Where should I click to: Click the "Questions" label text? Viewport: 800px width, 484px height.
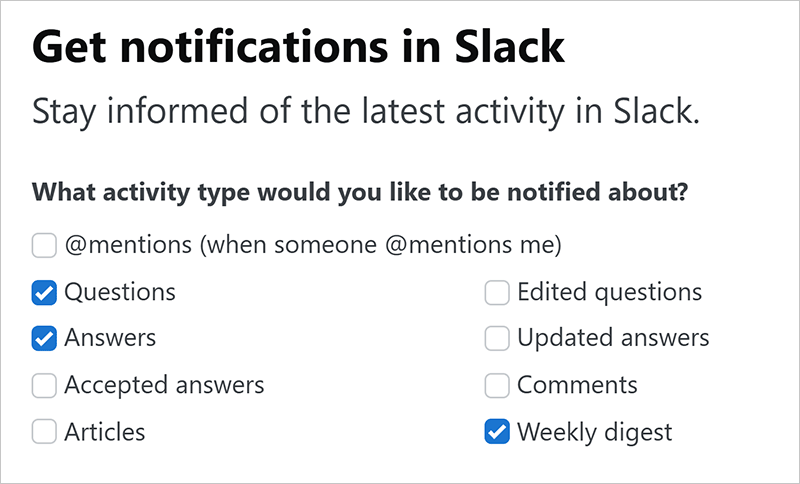(x=120, y=292)
